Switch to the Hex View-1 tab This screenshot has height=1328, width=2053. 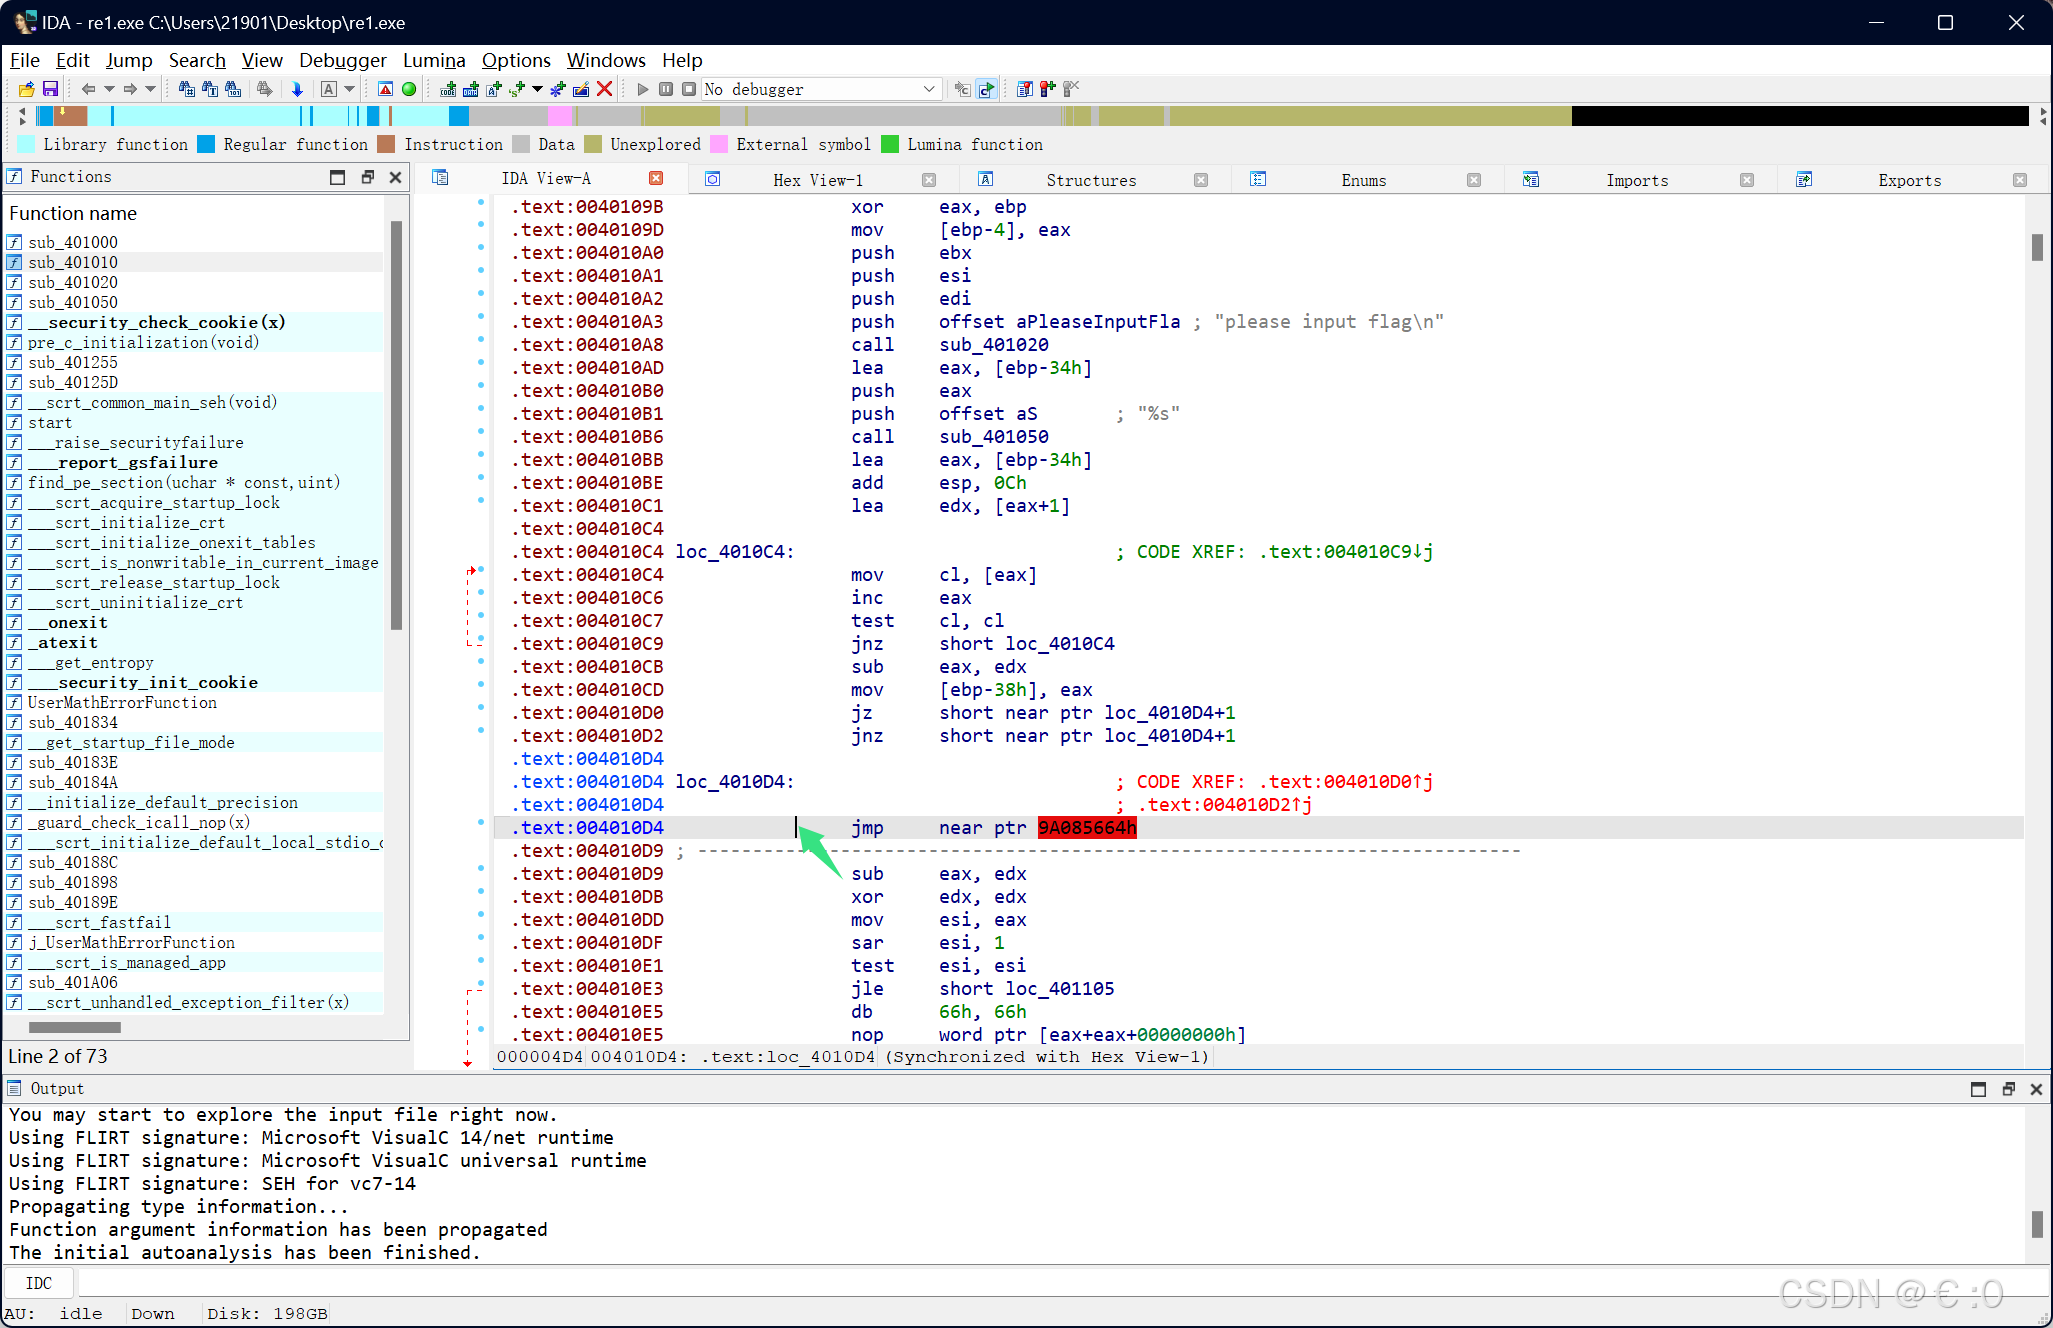coord(817,180)
